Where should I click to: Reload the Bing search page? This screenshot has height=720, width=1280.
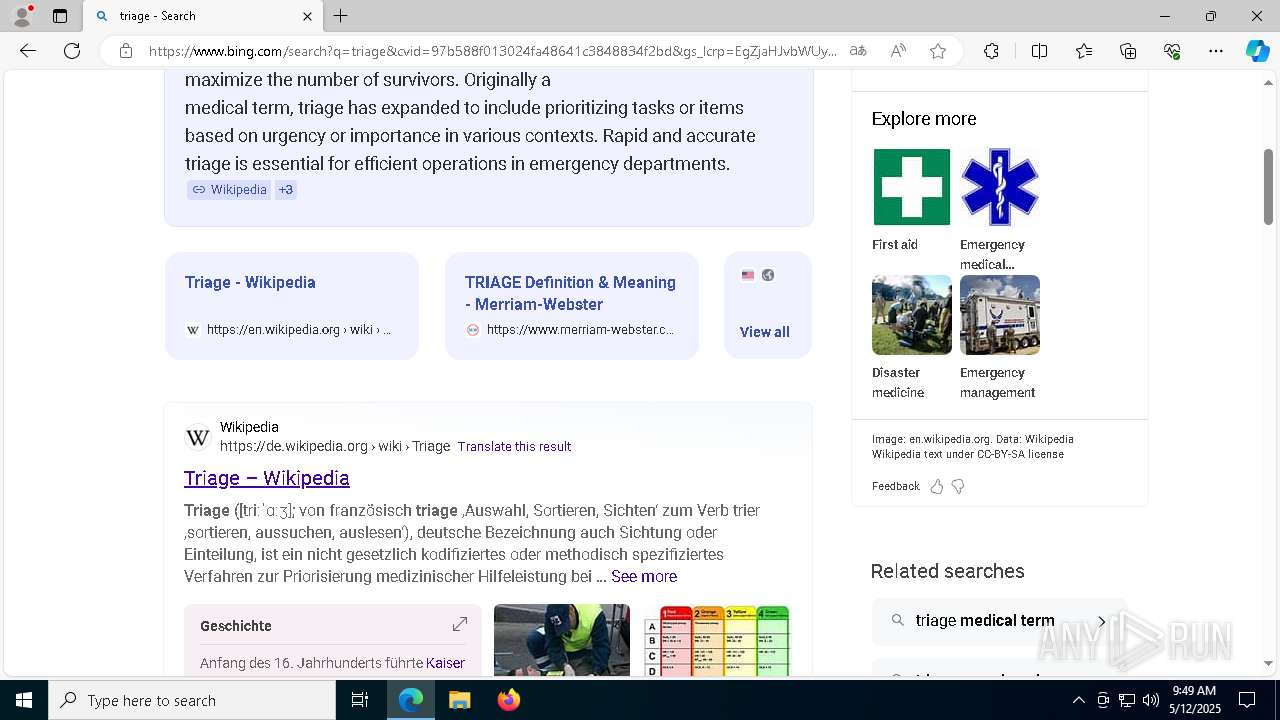coord(72,51)
